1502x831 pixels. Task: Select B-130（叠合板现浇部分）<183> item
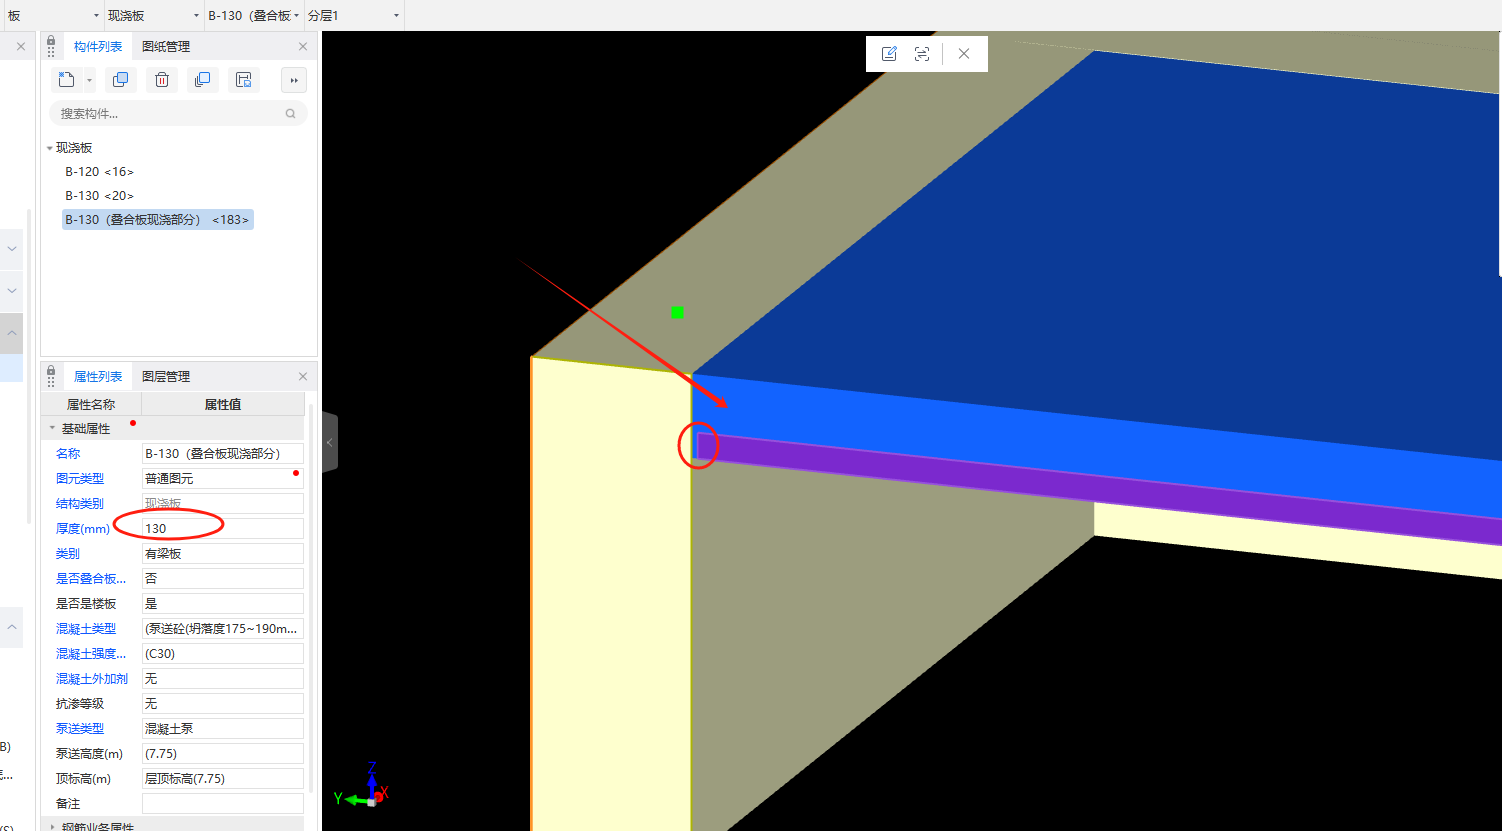pyautogui.click(x=158, y=220)
